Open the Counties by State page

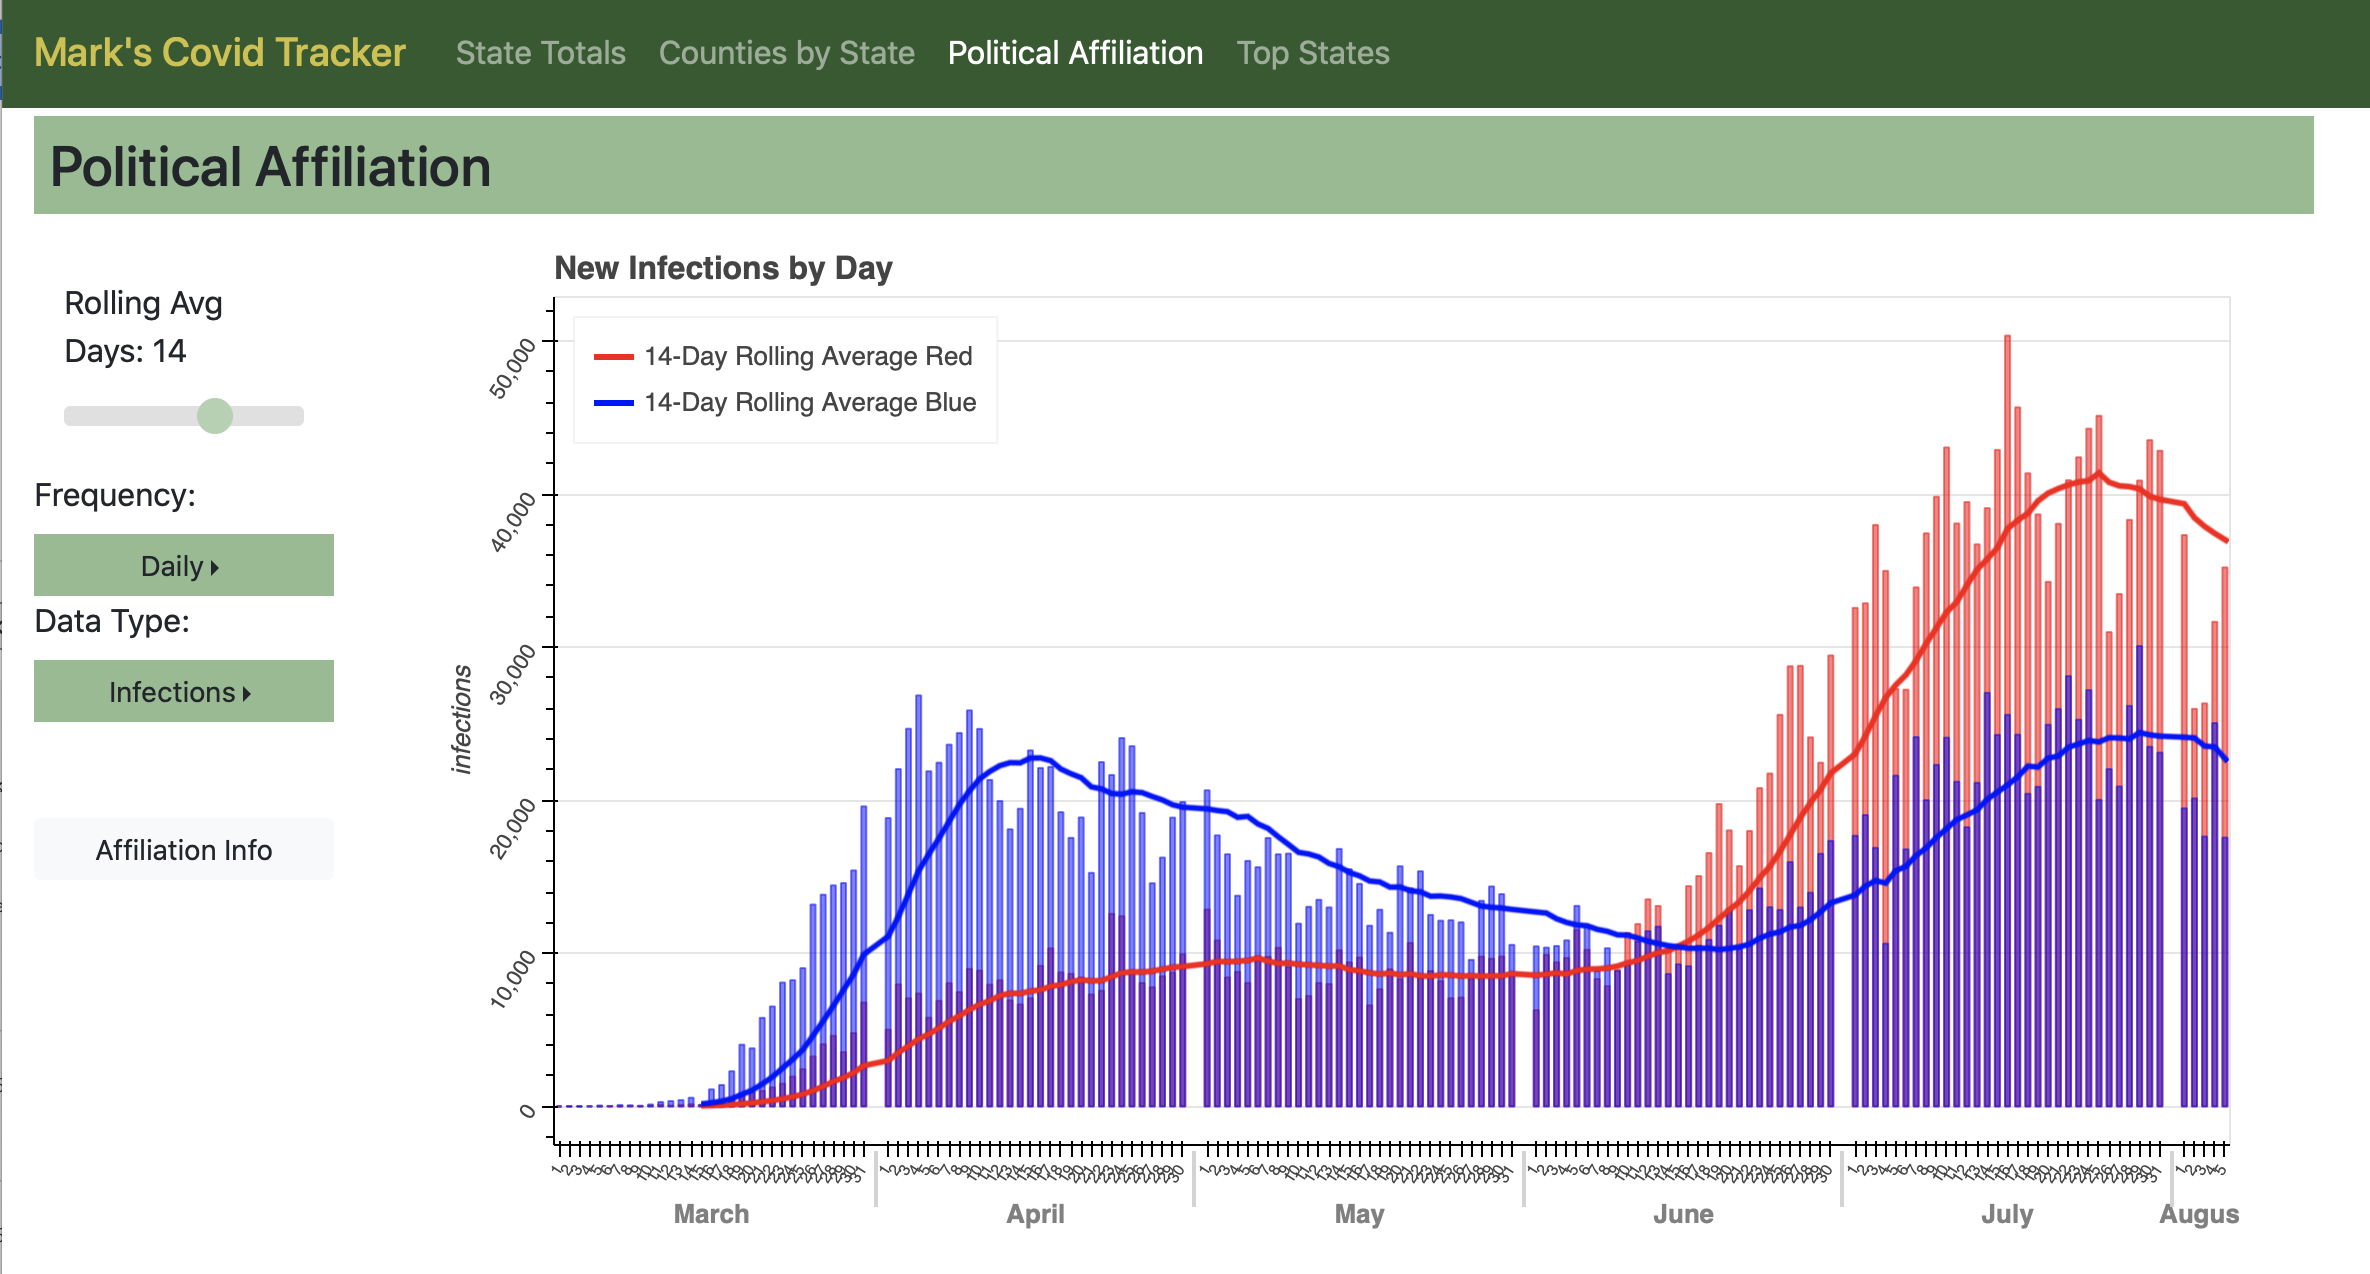pyautogui.click(x=786, y=53)
